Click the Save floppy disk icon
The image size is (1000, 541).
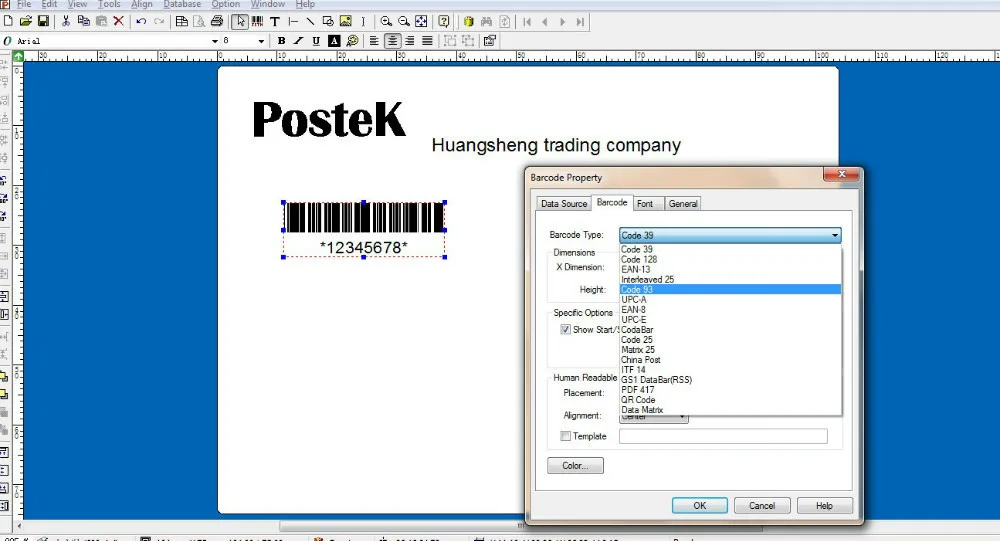[43, 22]
